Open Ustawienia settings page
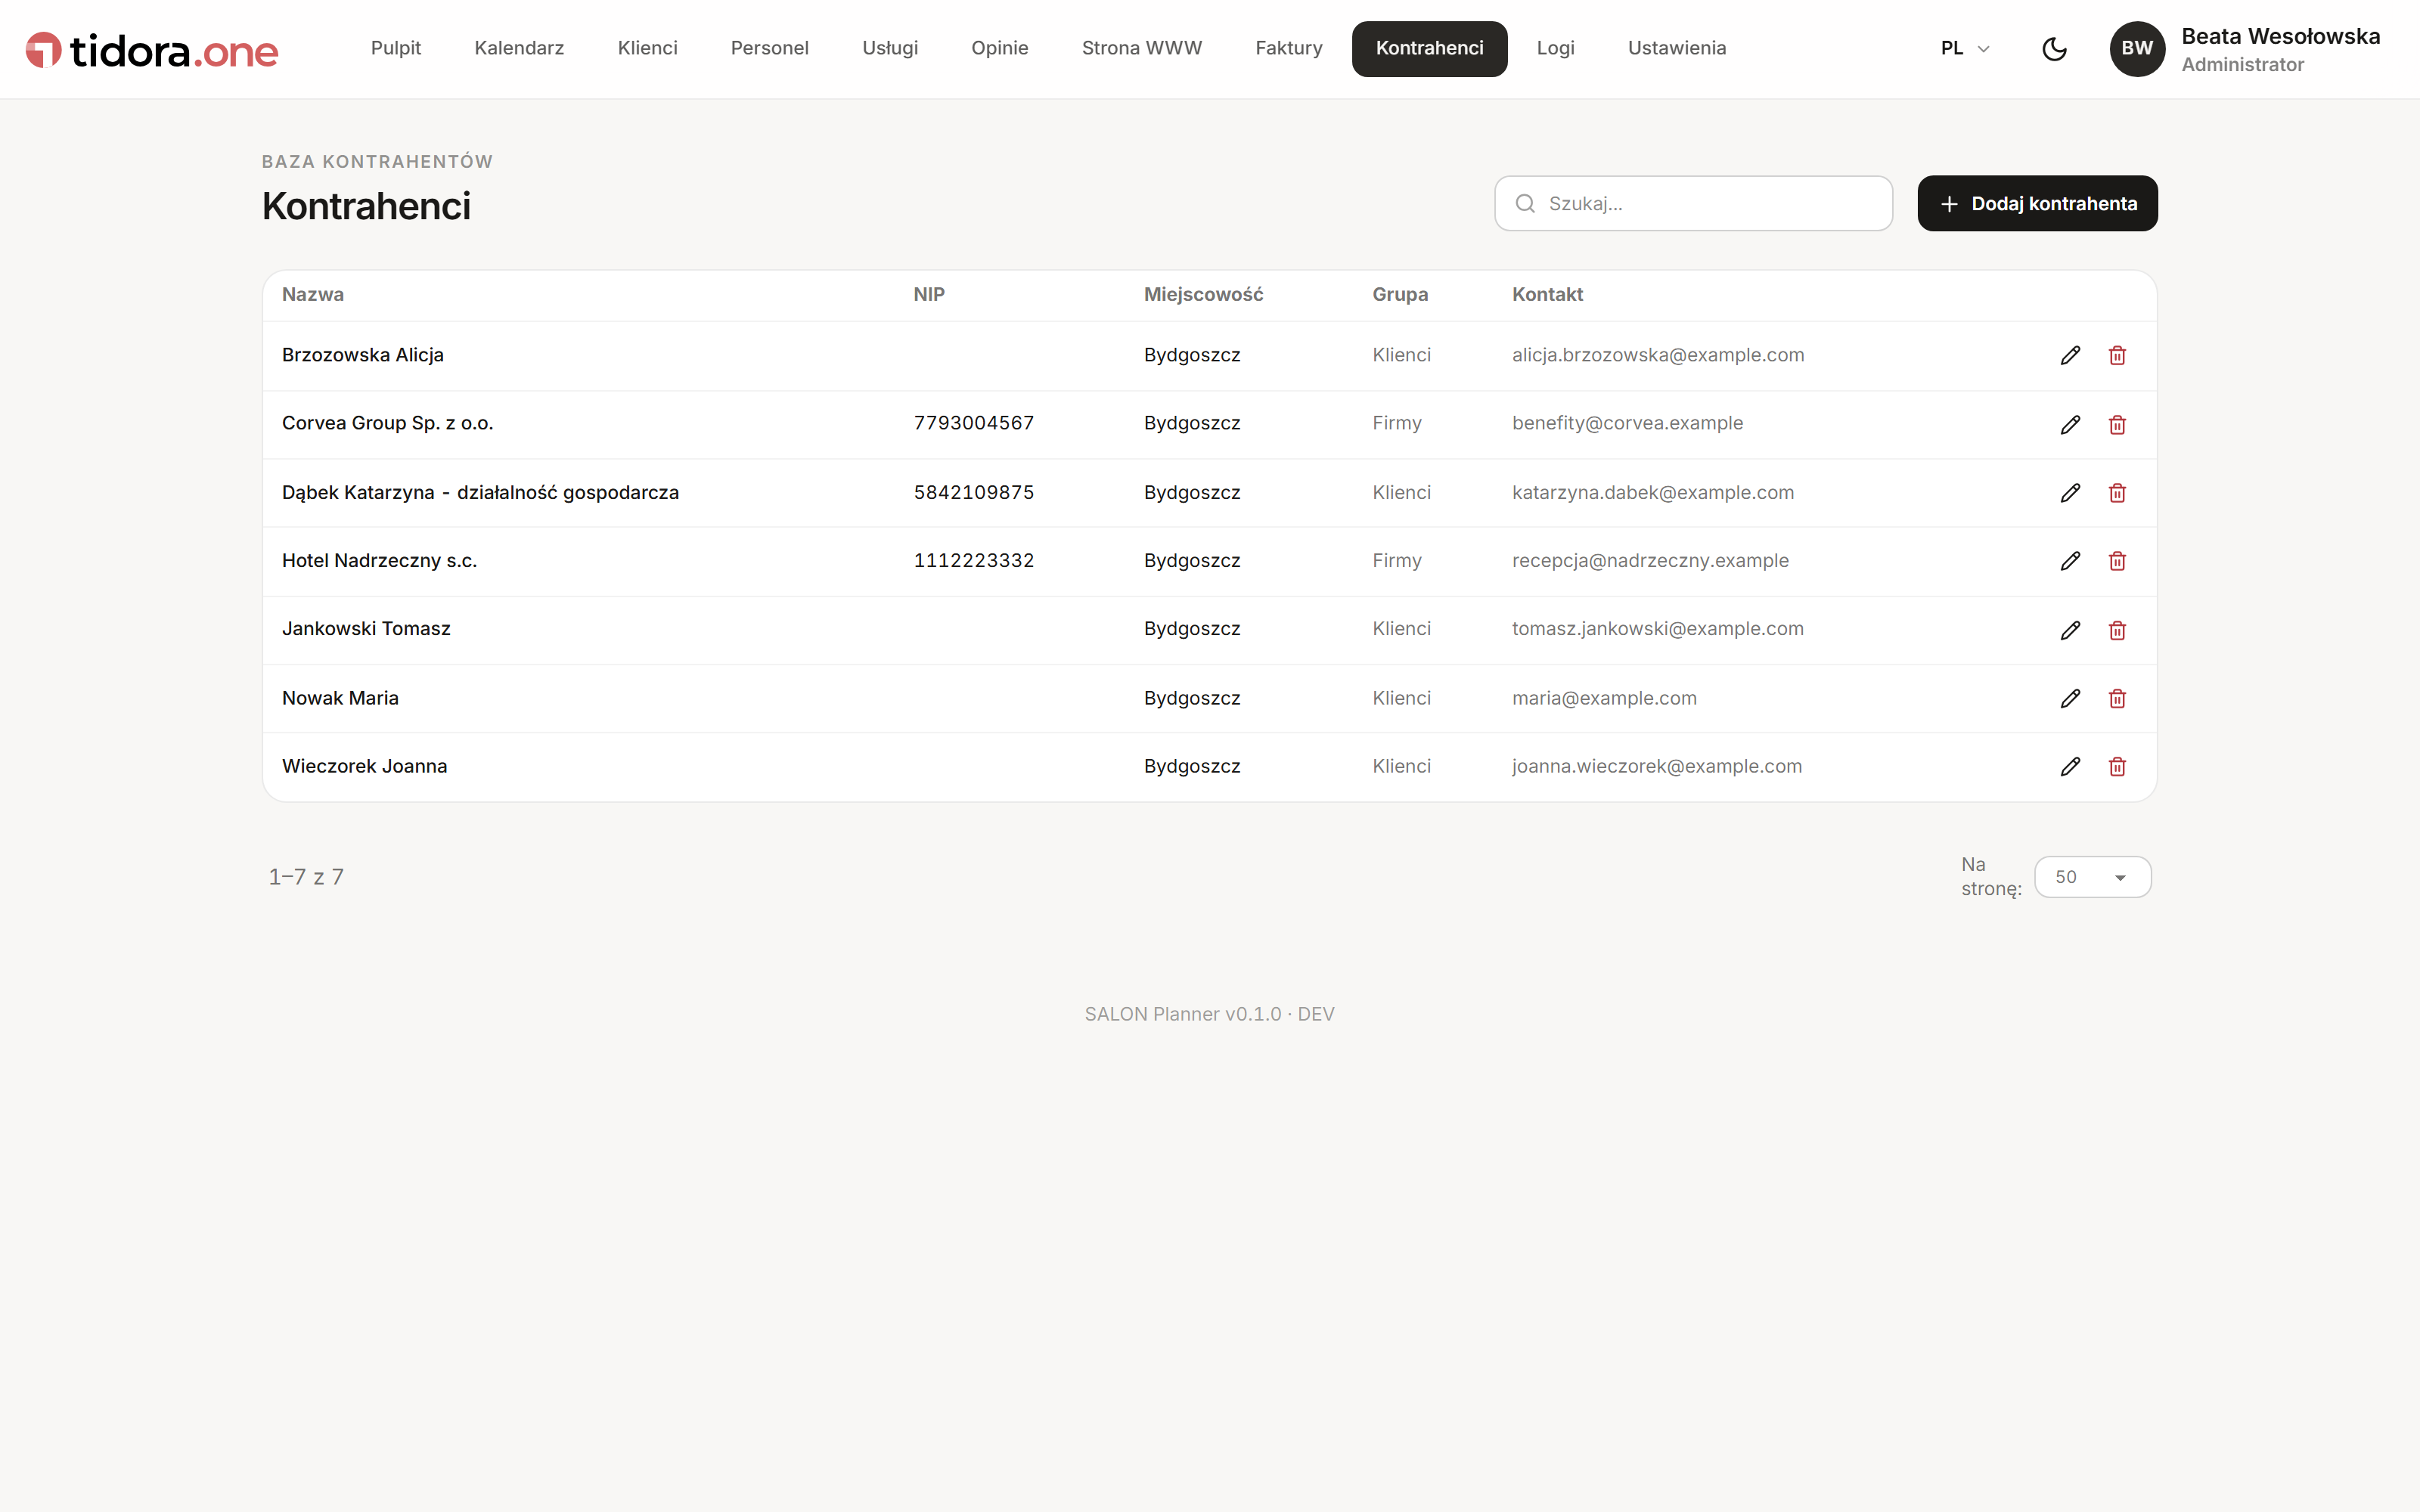The image size is (2420, 1512). click(x=1676, y=48)
